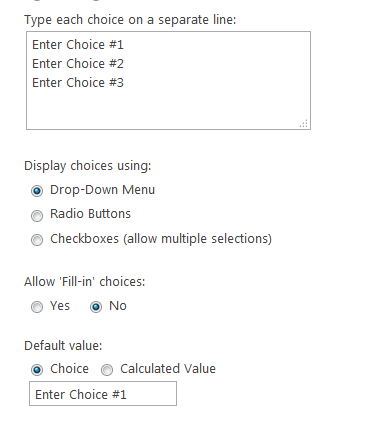Click the 'Display choices using:' label
The width and height of the screenshot is (372, 428).
[x=88, y=166]
